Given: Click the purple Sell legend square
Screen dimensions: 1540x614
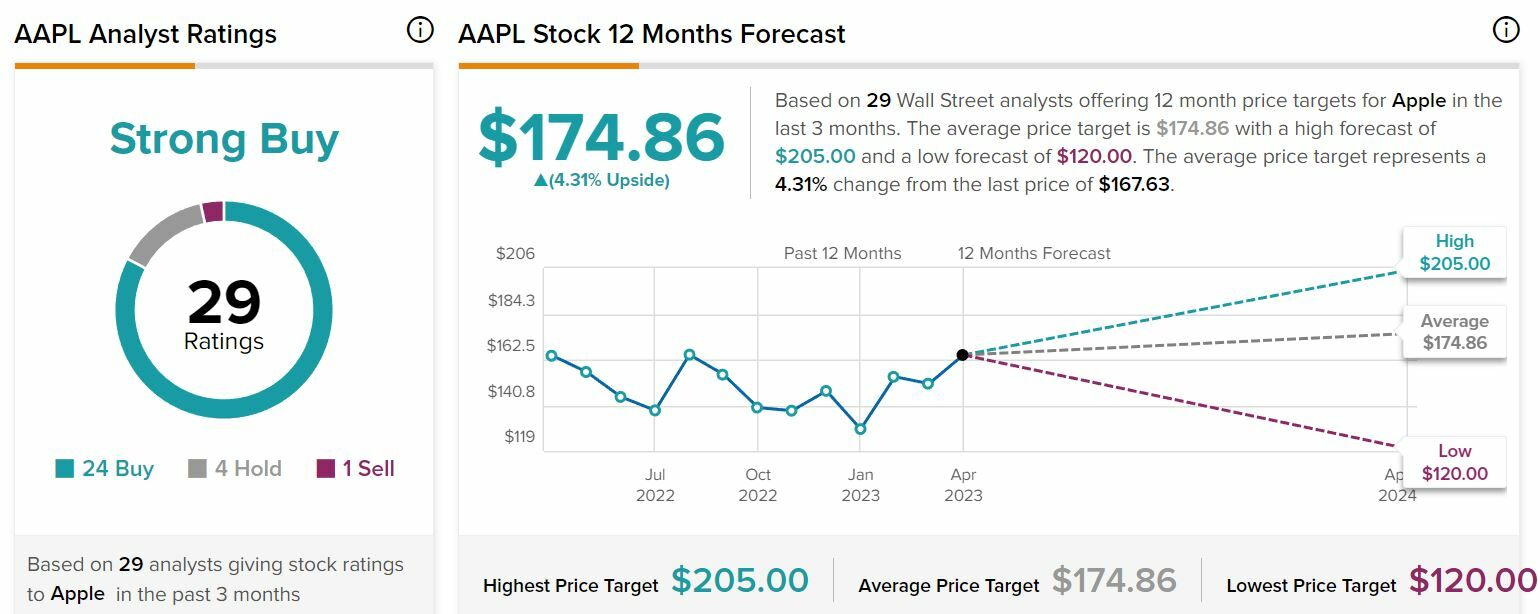Looking at the screenshot, I should coord(326,469).
